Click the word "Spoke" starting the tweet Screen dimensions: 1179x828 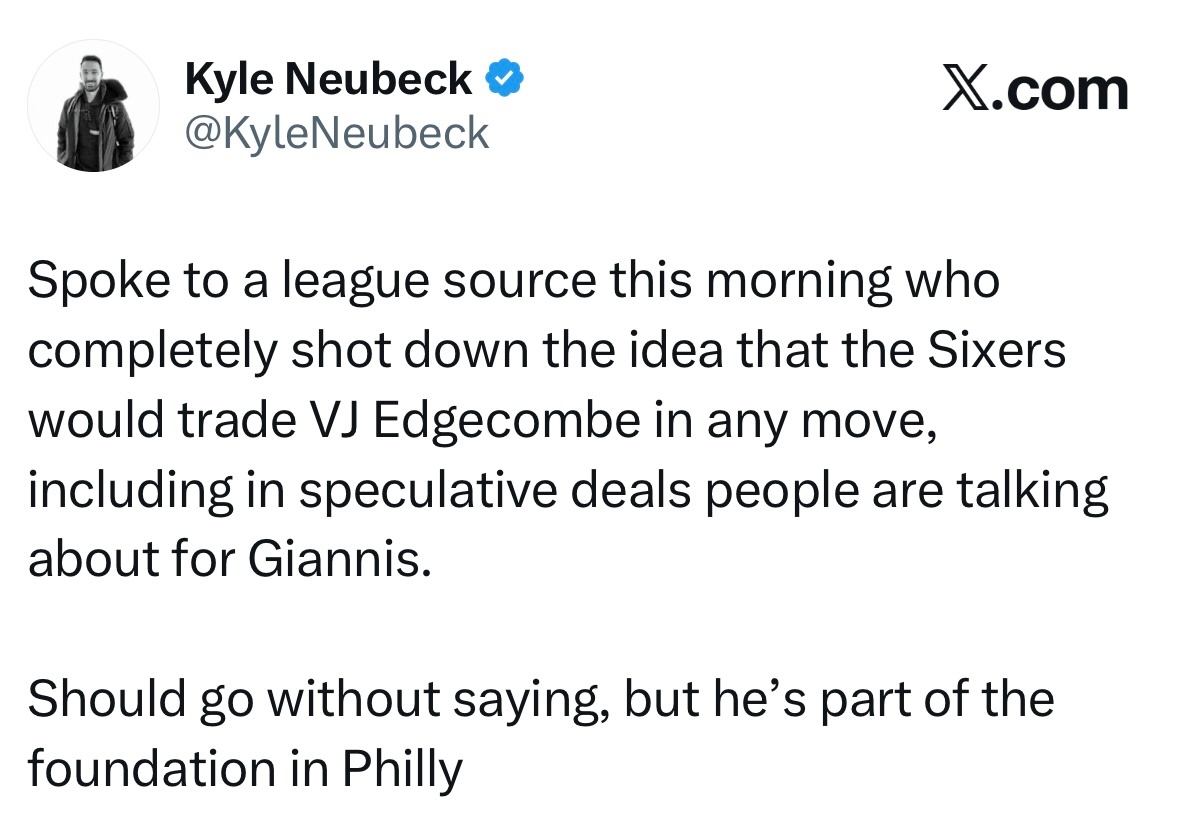click(85, 283)
